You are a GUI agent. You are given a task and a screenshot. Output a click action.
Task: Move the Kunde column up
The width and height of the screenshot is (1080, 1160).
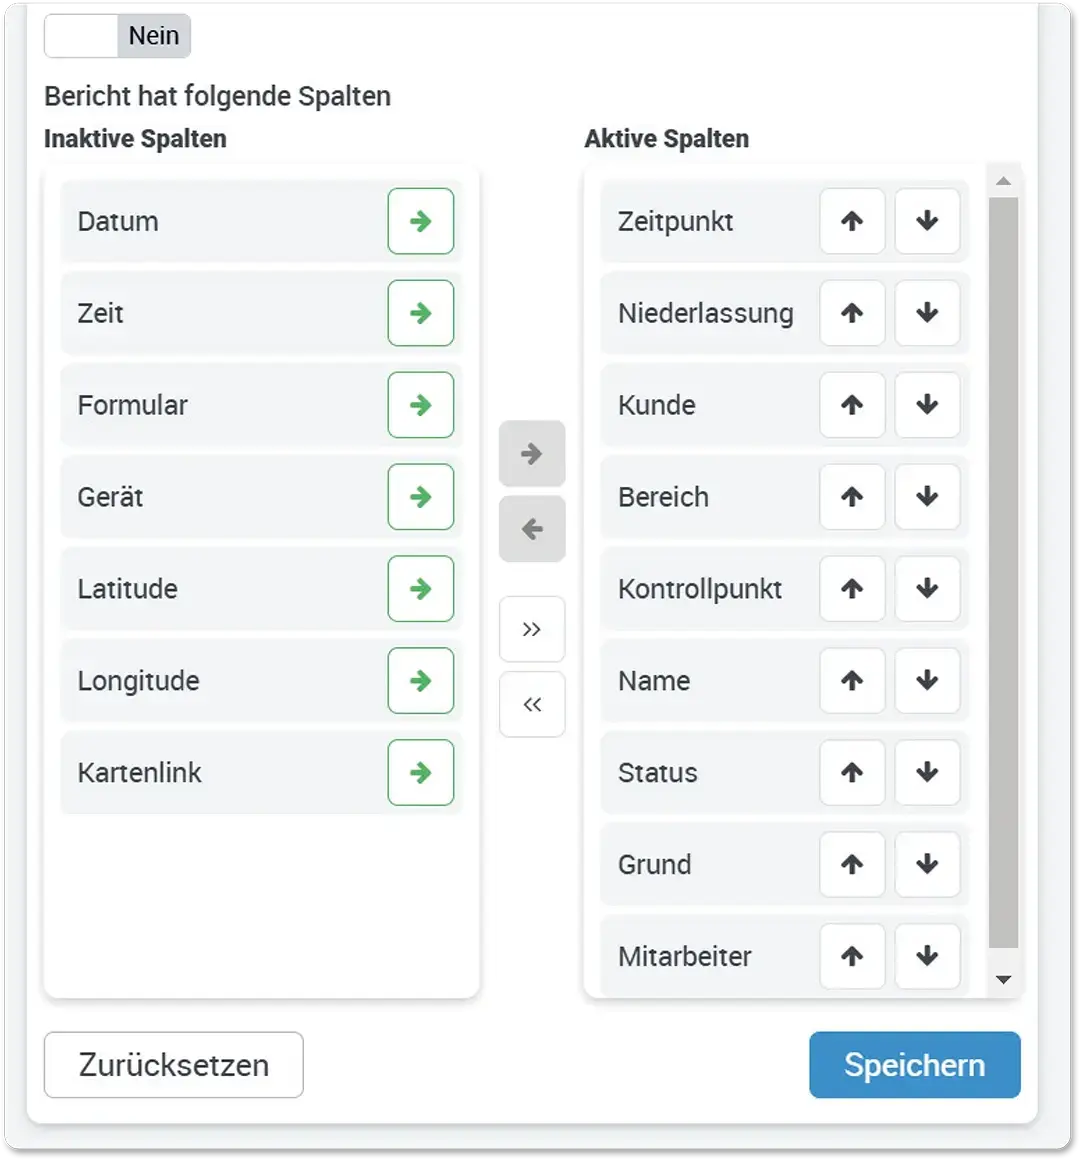pyautogui.click(x=852, y=405)
